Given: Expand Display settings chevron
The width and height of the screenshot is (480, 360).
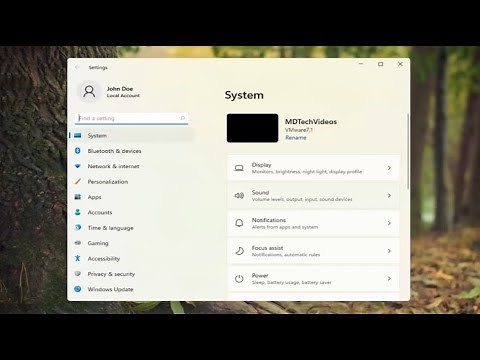Looking at the screenshot, I should pos(389,168).
